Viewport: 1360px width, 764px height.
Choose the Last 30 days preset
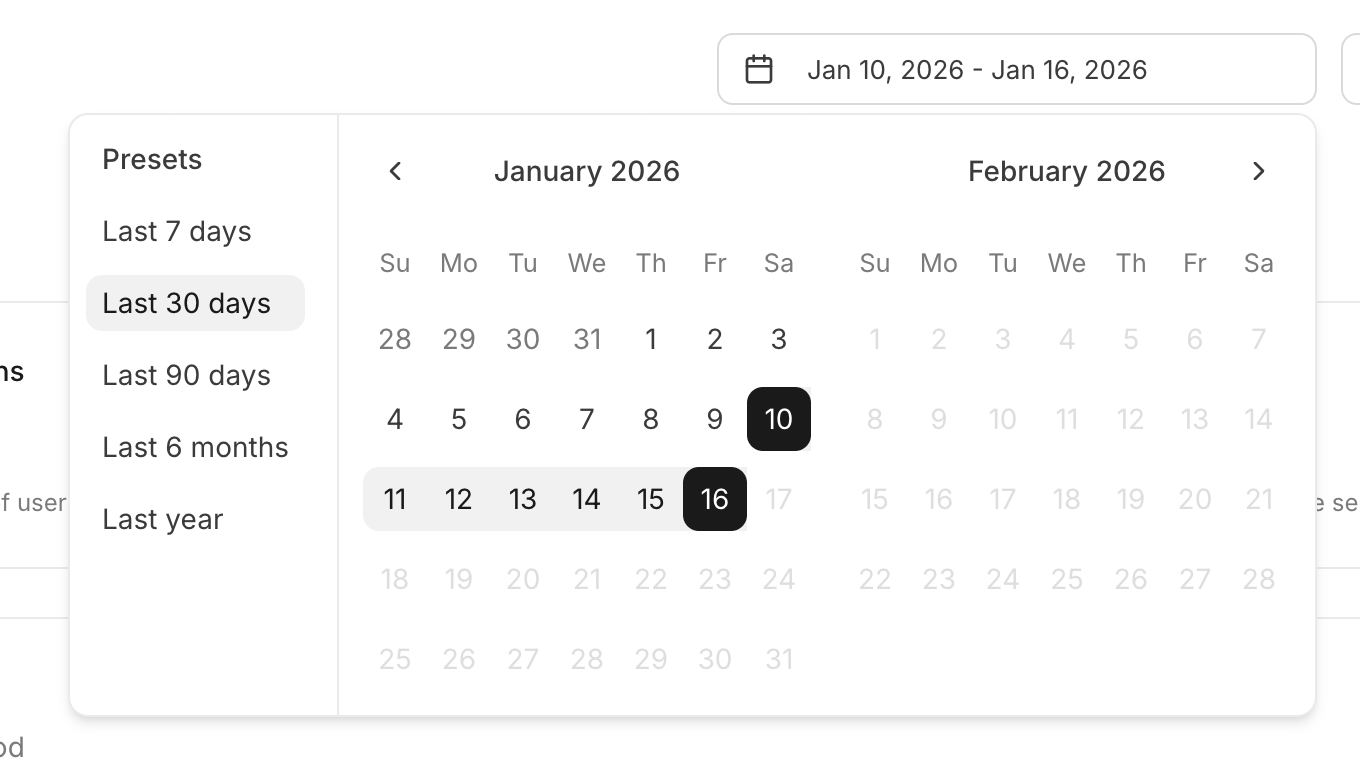coord(187,303)
